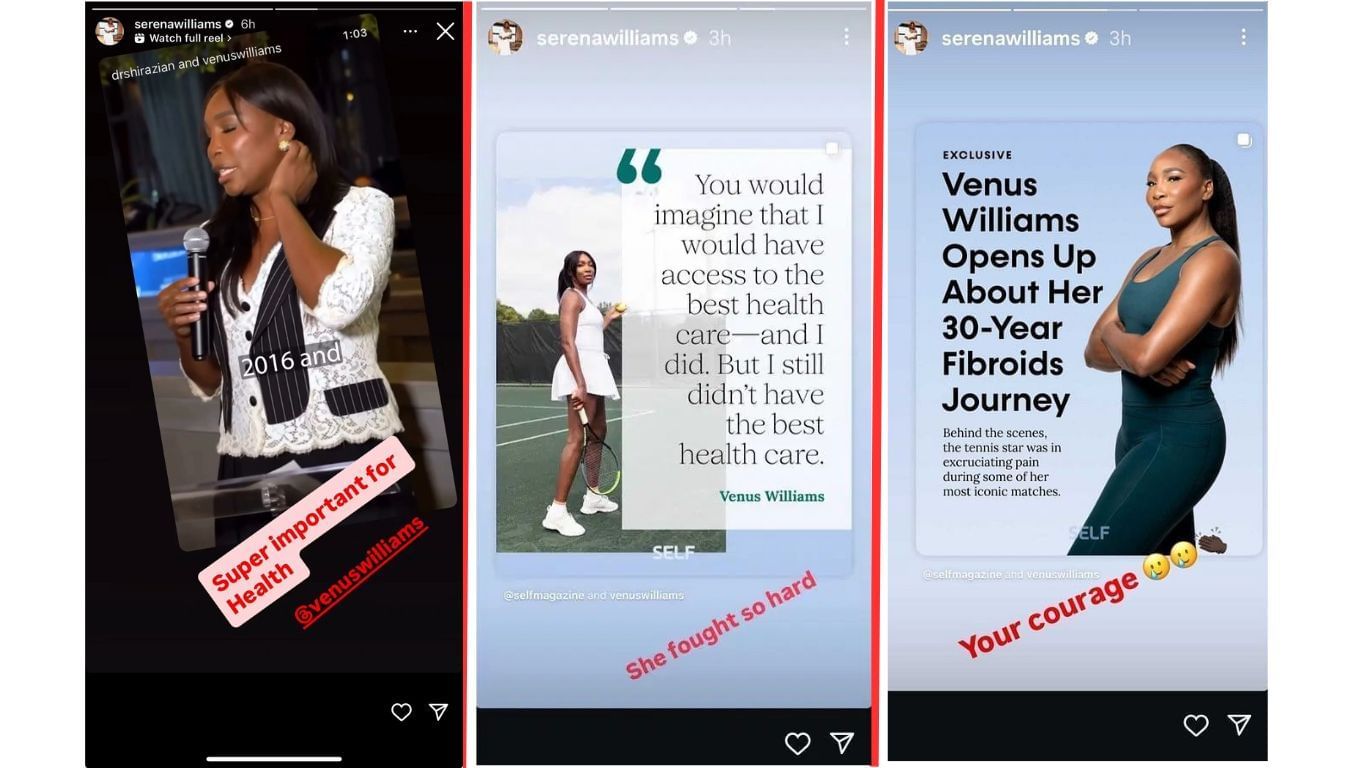Screen dimensions: 1366x768
Task: Like the first story with the heart icon
Action: point(401,712)
